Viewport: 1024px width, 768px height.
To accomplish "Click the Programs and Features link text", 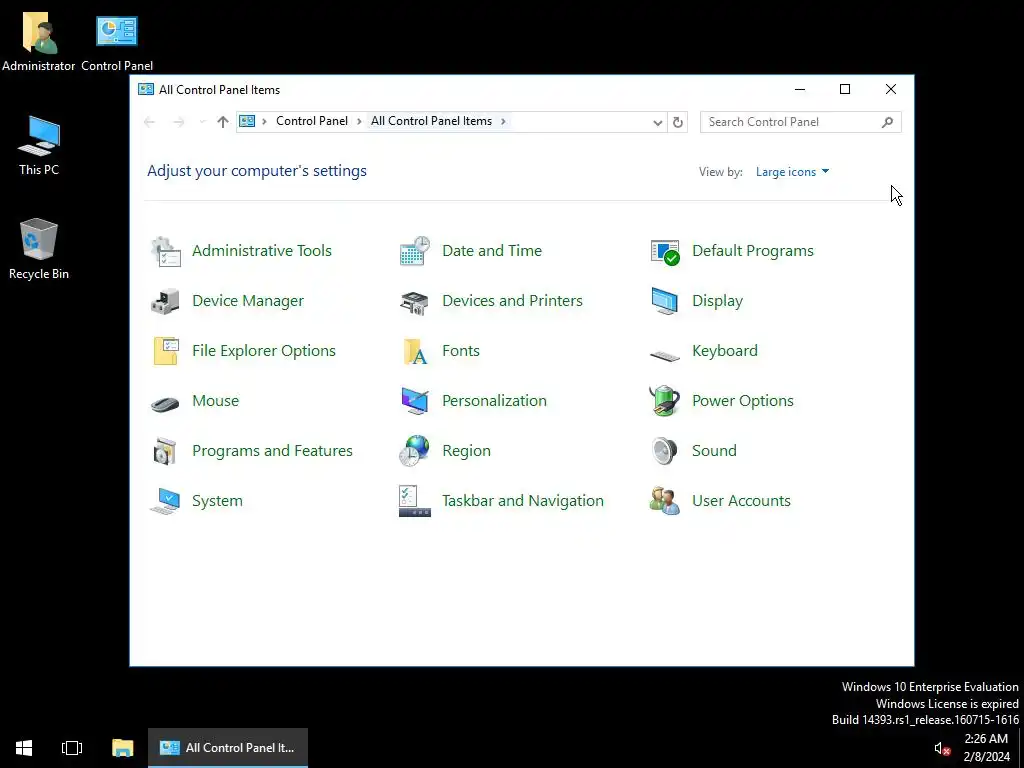I will pyautogui.click(x=272, y=451).
